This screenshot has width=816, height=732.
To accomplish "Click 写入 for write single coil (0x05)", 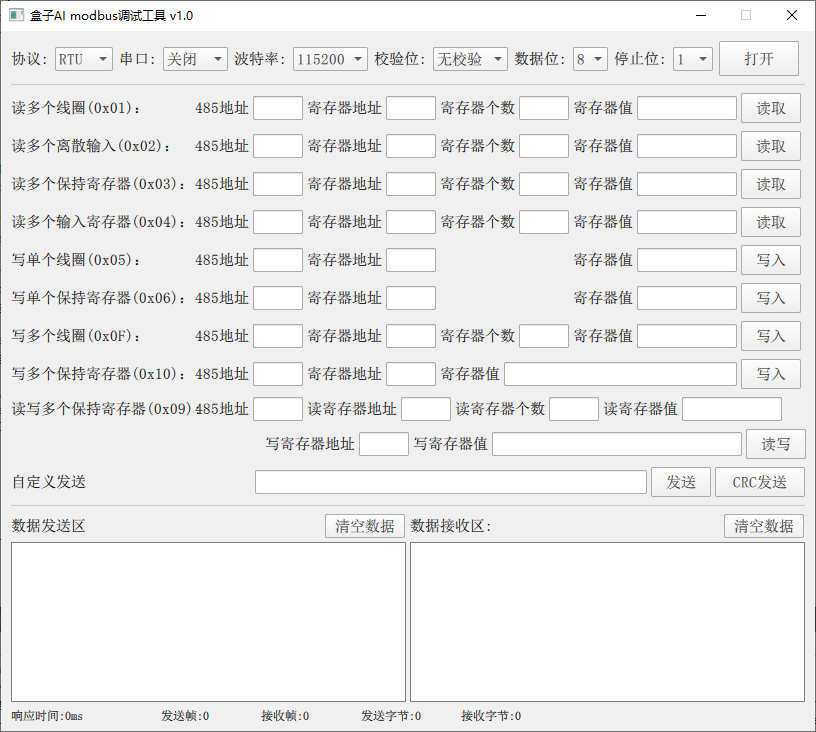I will pyautogui.click(x=770, y=260).
